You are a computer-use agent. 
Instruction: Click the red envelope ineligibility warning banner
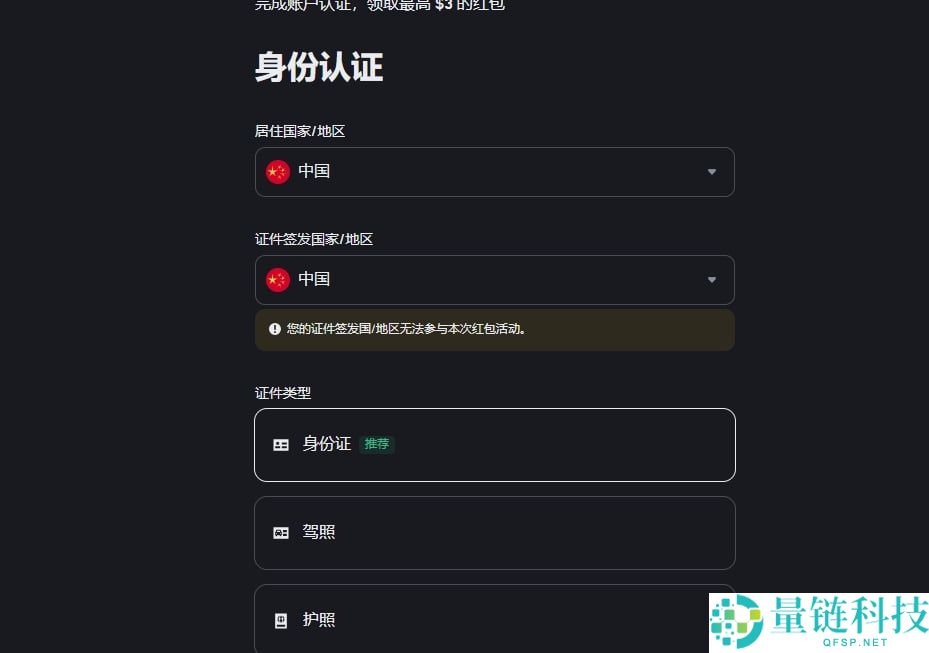click(494, 328)
